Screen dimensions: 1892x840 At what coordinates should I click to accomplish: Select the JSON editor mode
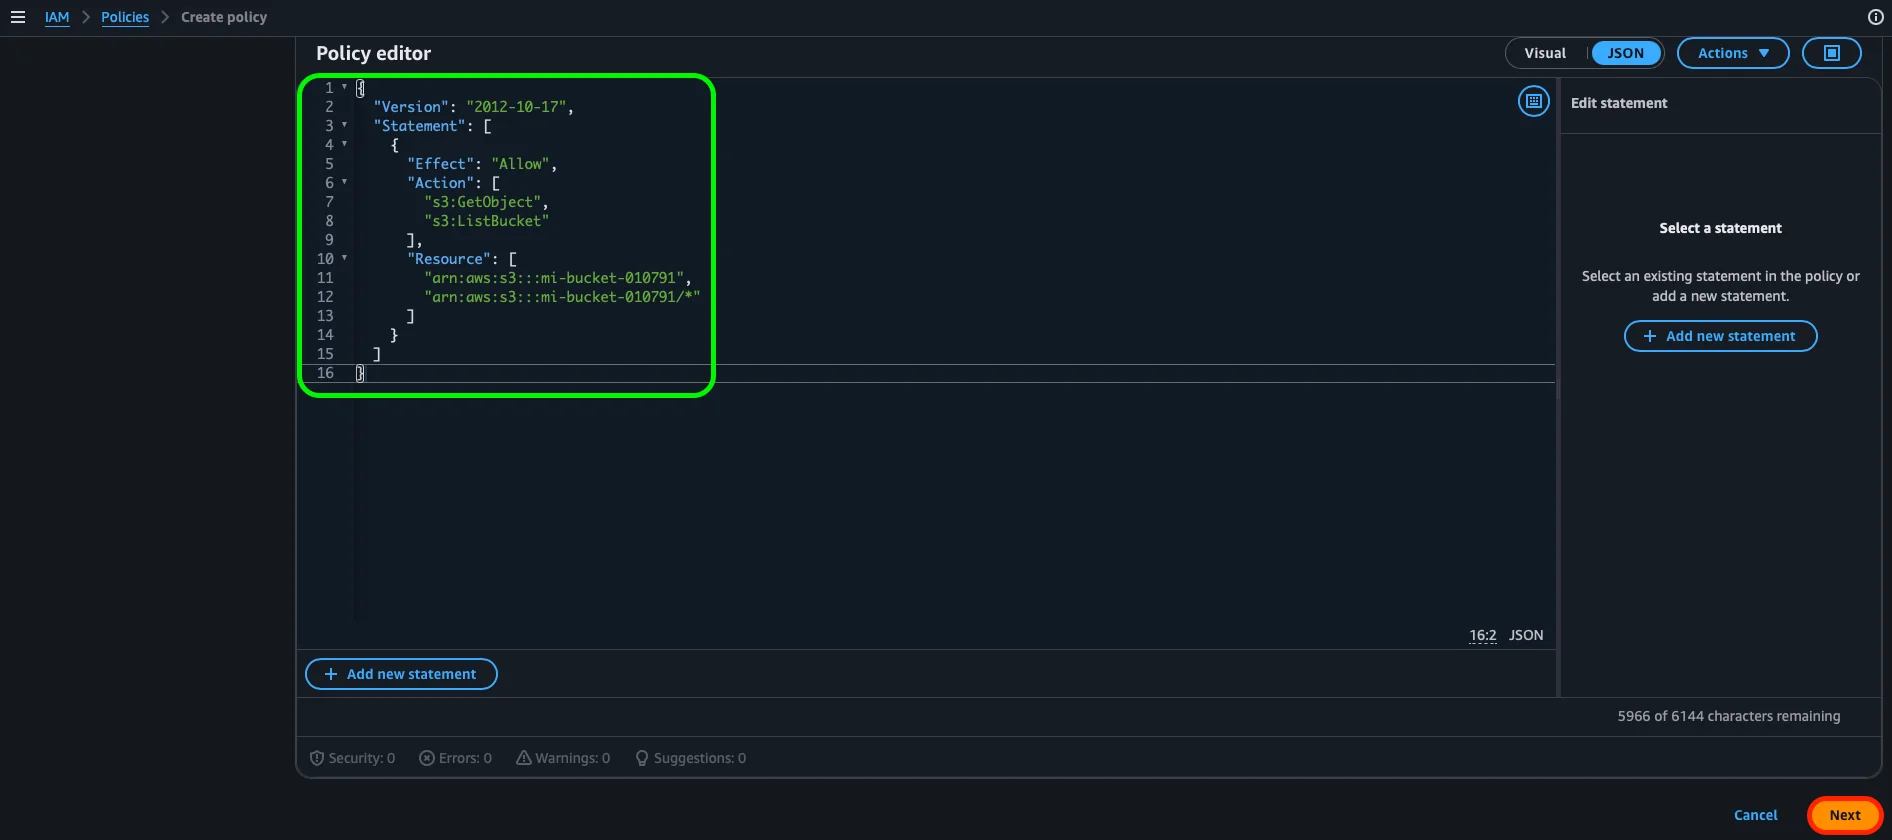pyautogui.click(x=1625, y=53)
